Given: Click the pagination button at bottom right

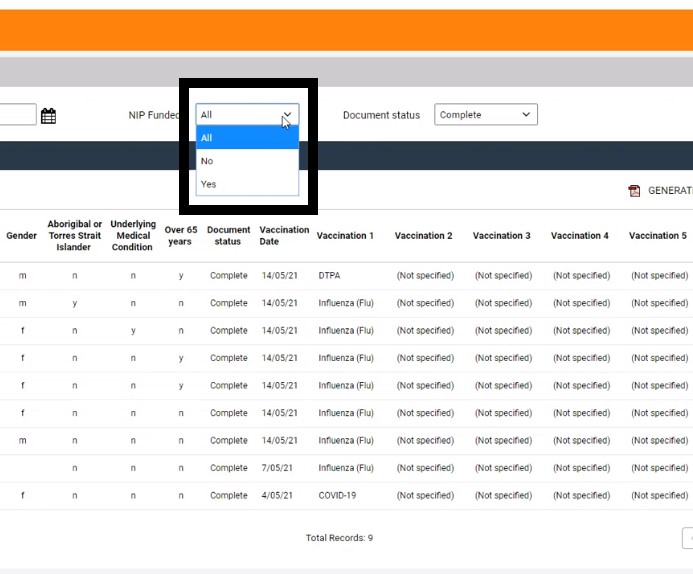Looking at the screenshot, I should coord(688,538).
